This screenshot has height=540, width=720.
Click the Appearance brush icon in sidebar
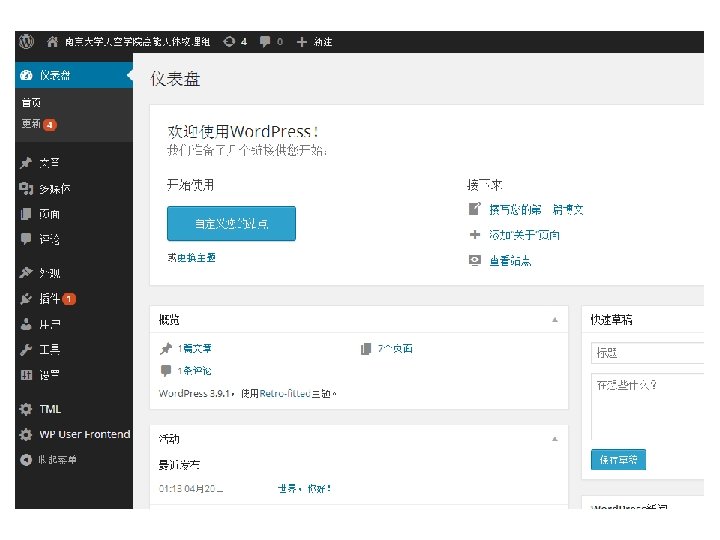coord(26,273)
